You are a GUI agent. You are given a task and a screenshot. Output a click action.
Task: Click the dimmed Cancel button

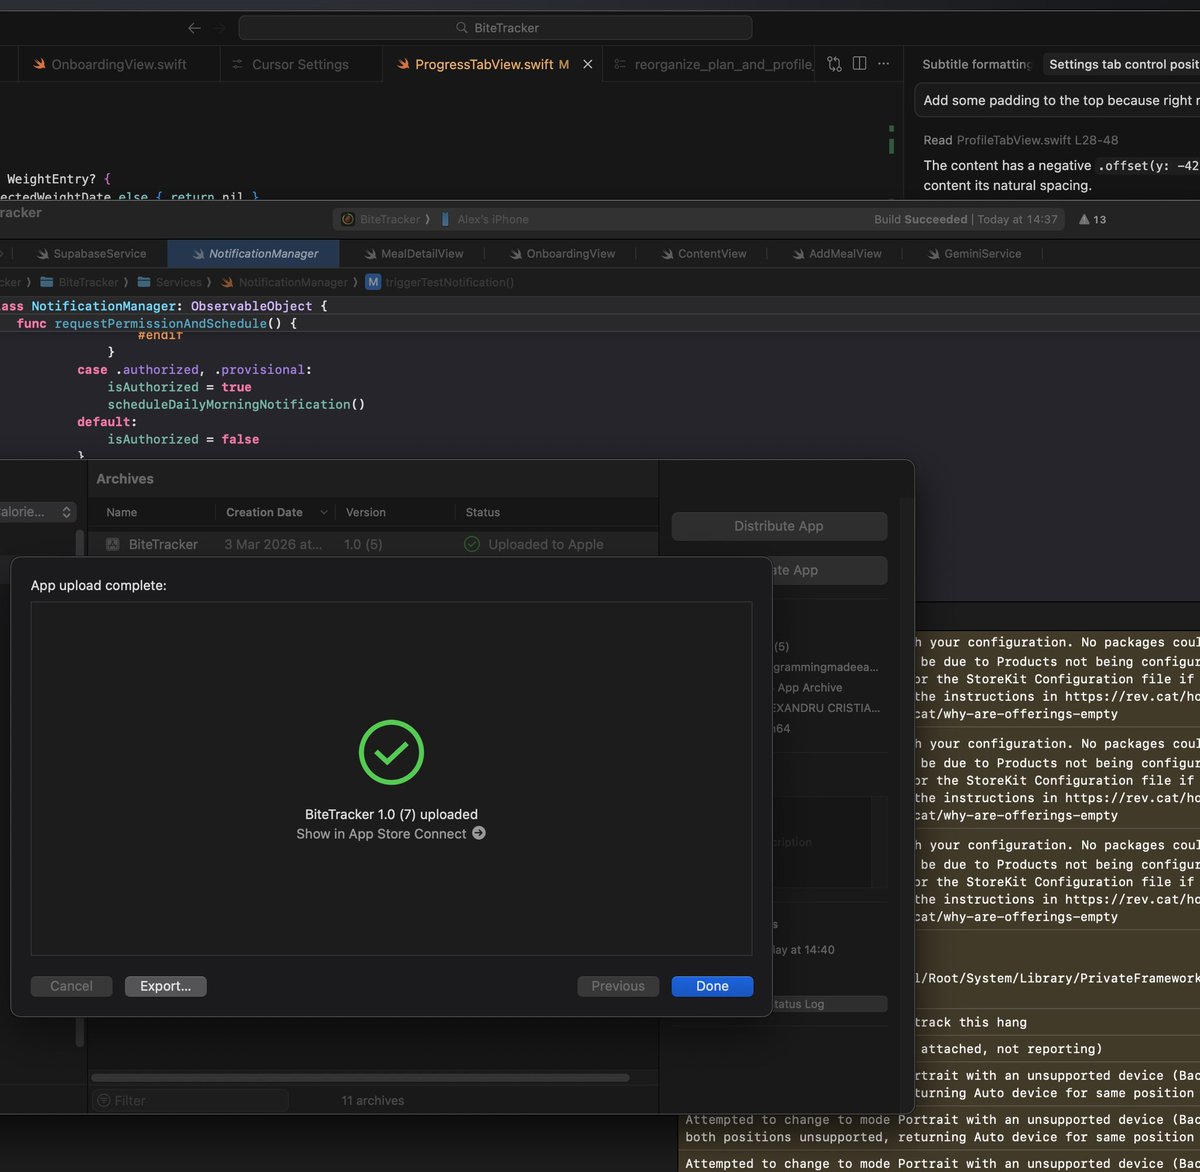pos(71,986)
